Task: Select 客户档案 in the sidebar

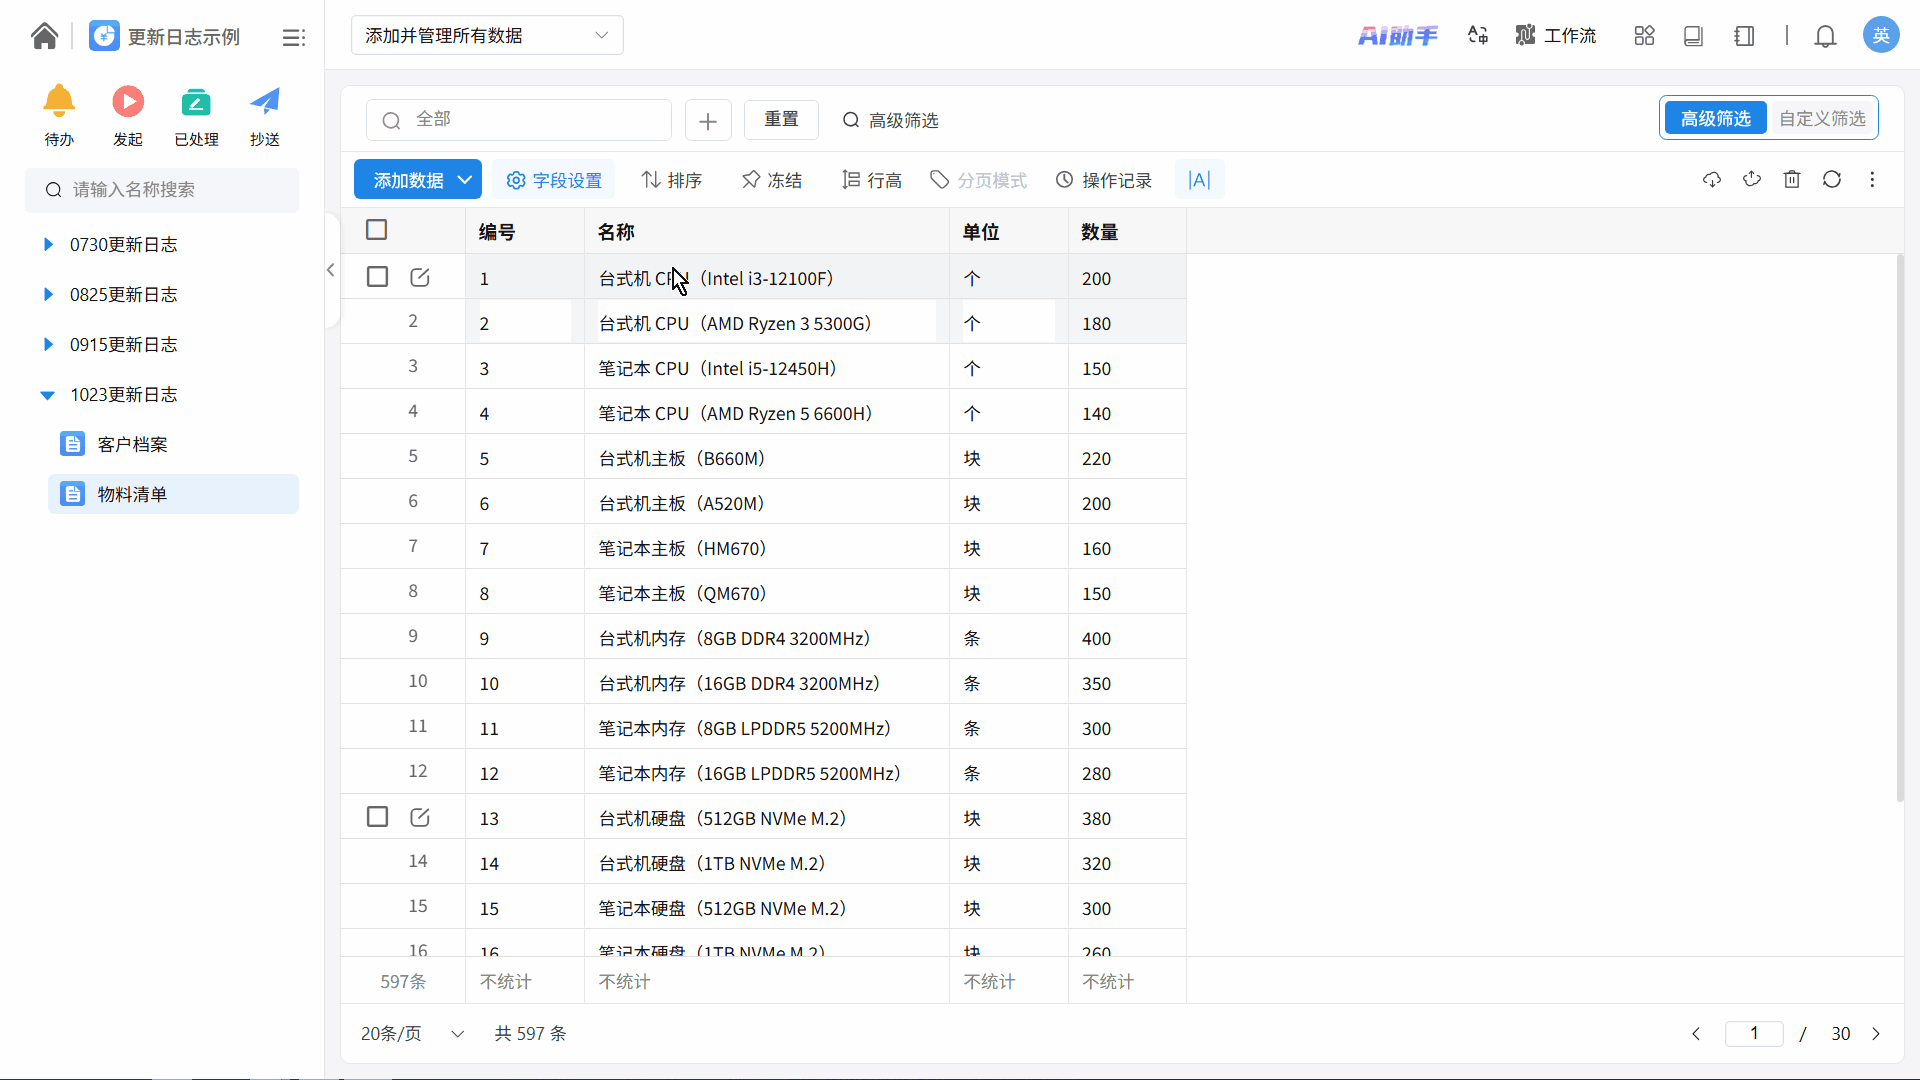Action: pyautogui.click(x=133, y=444)
